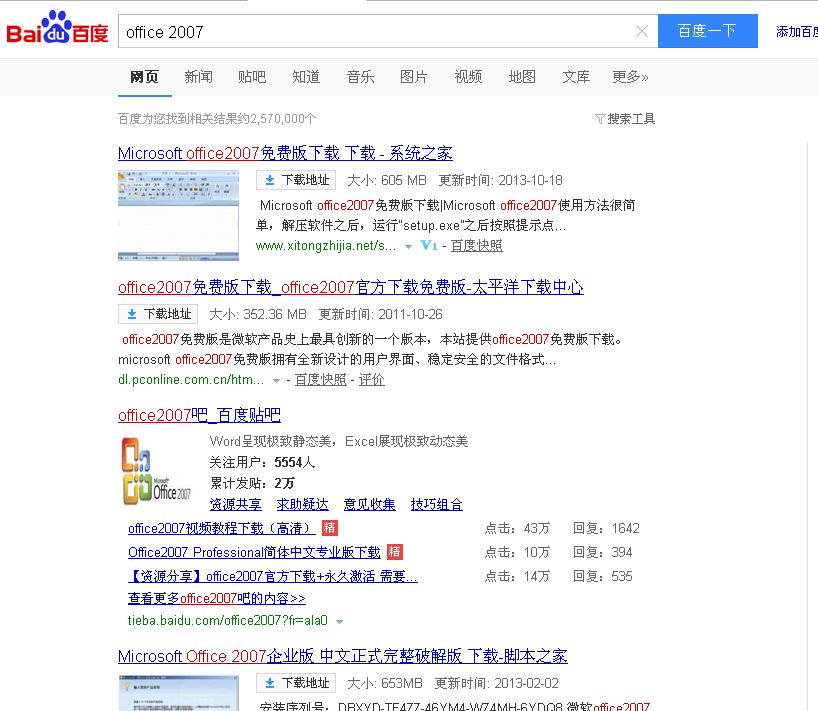This screenshot has height=711, width=818.
Task: Switch to the 地图 tab
Action: (x=522, y=77)
